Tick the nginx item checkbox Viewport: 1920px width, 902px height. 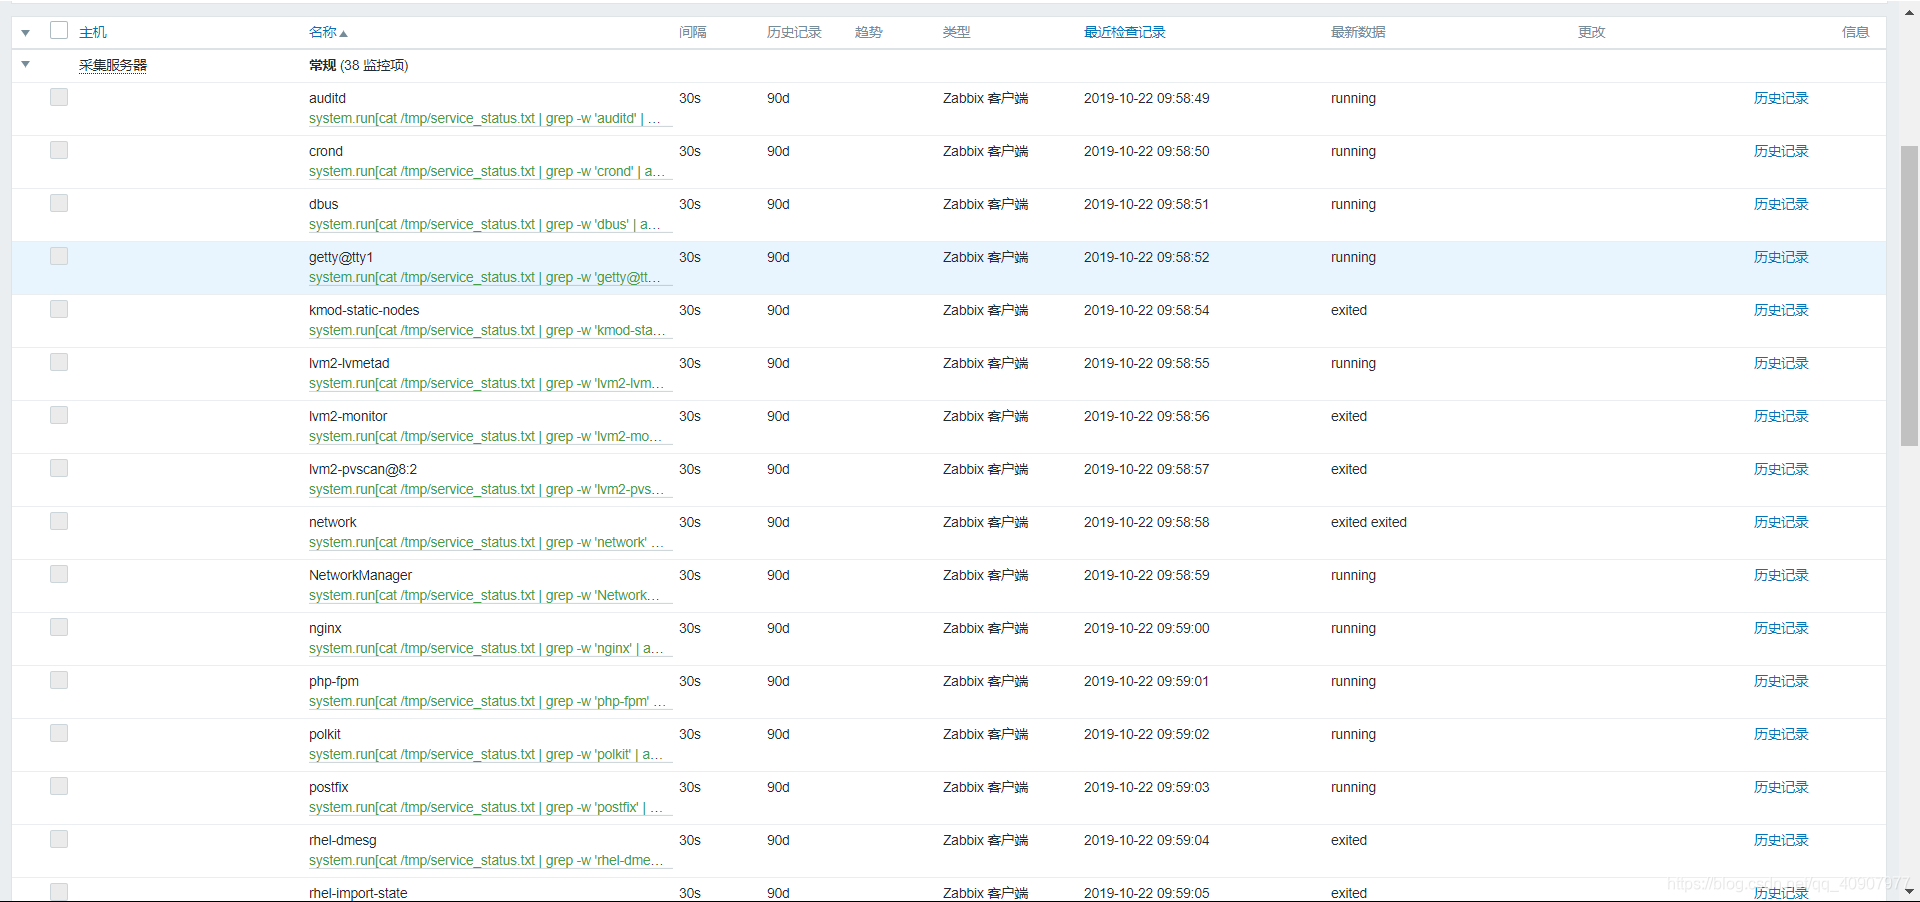click(x=59, y=627)
